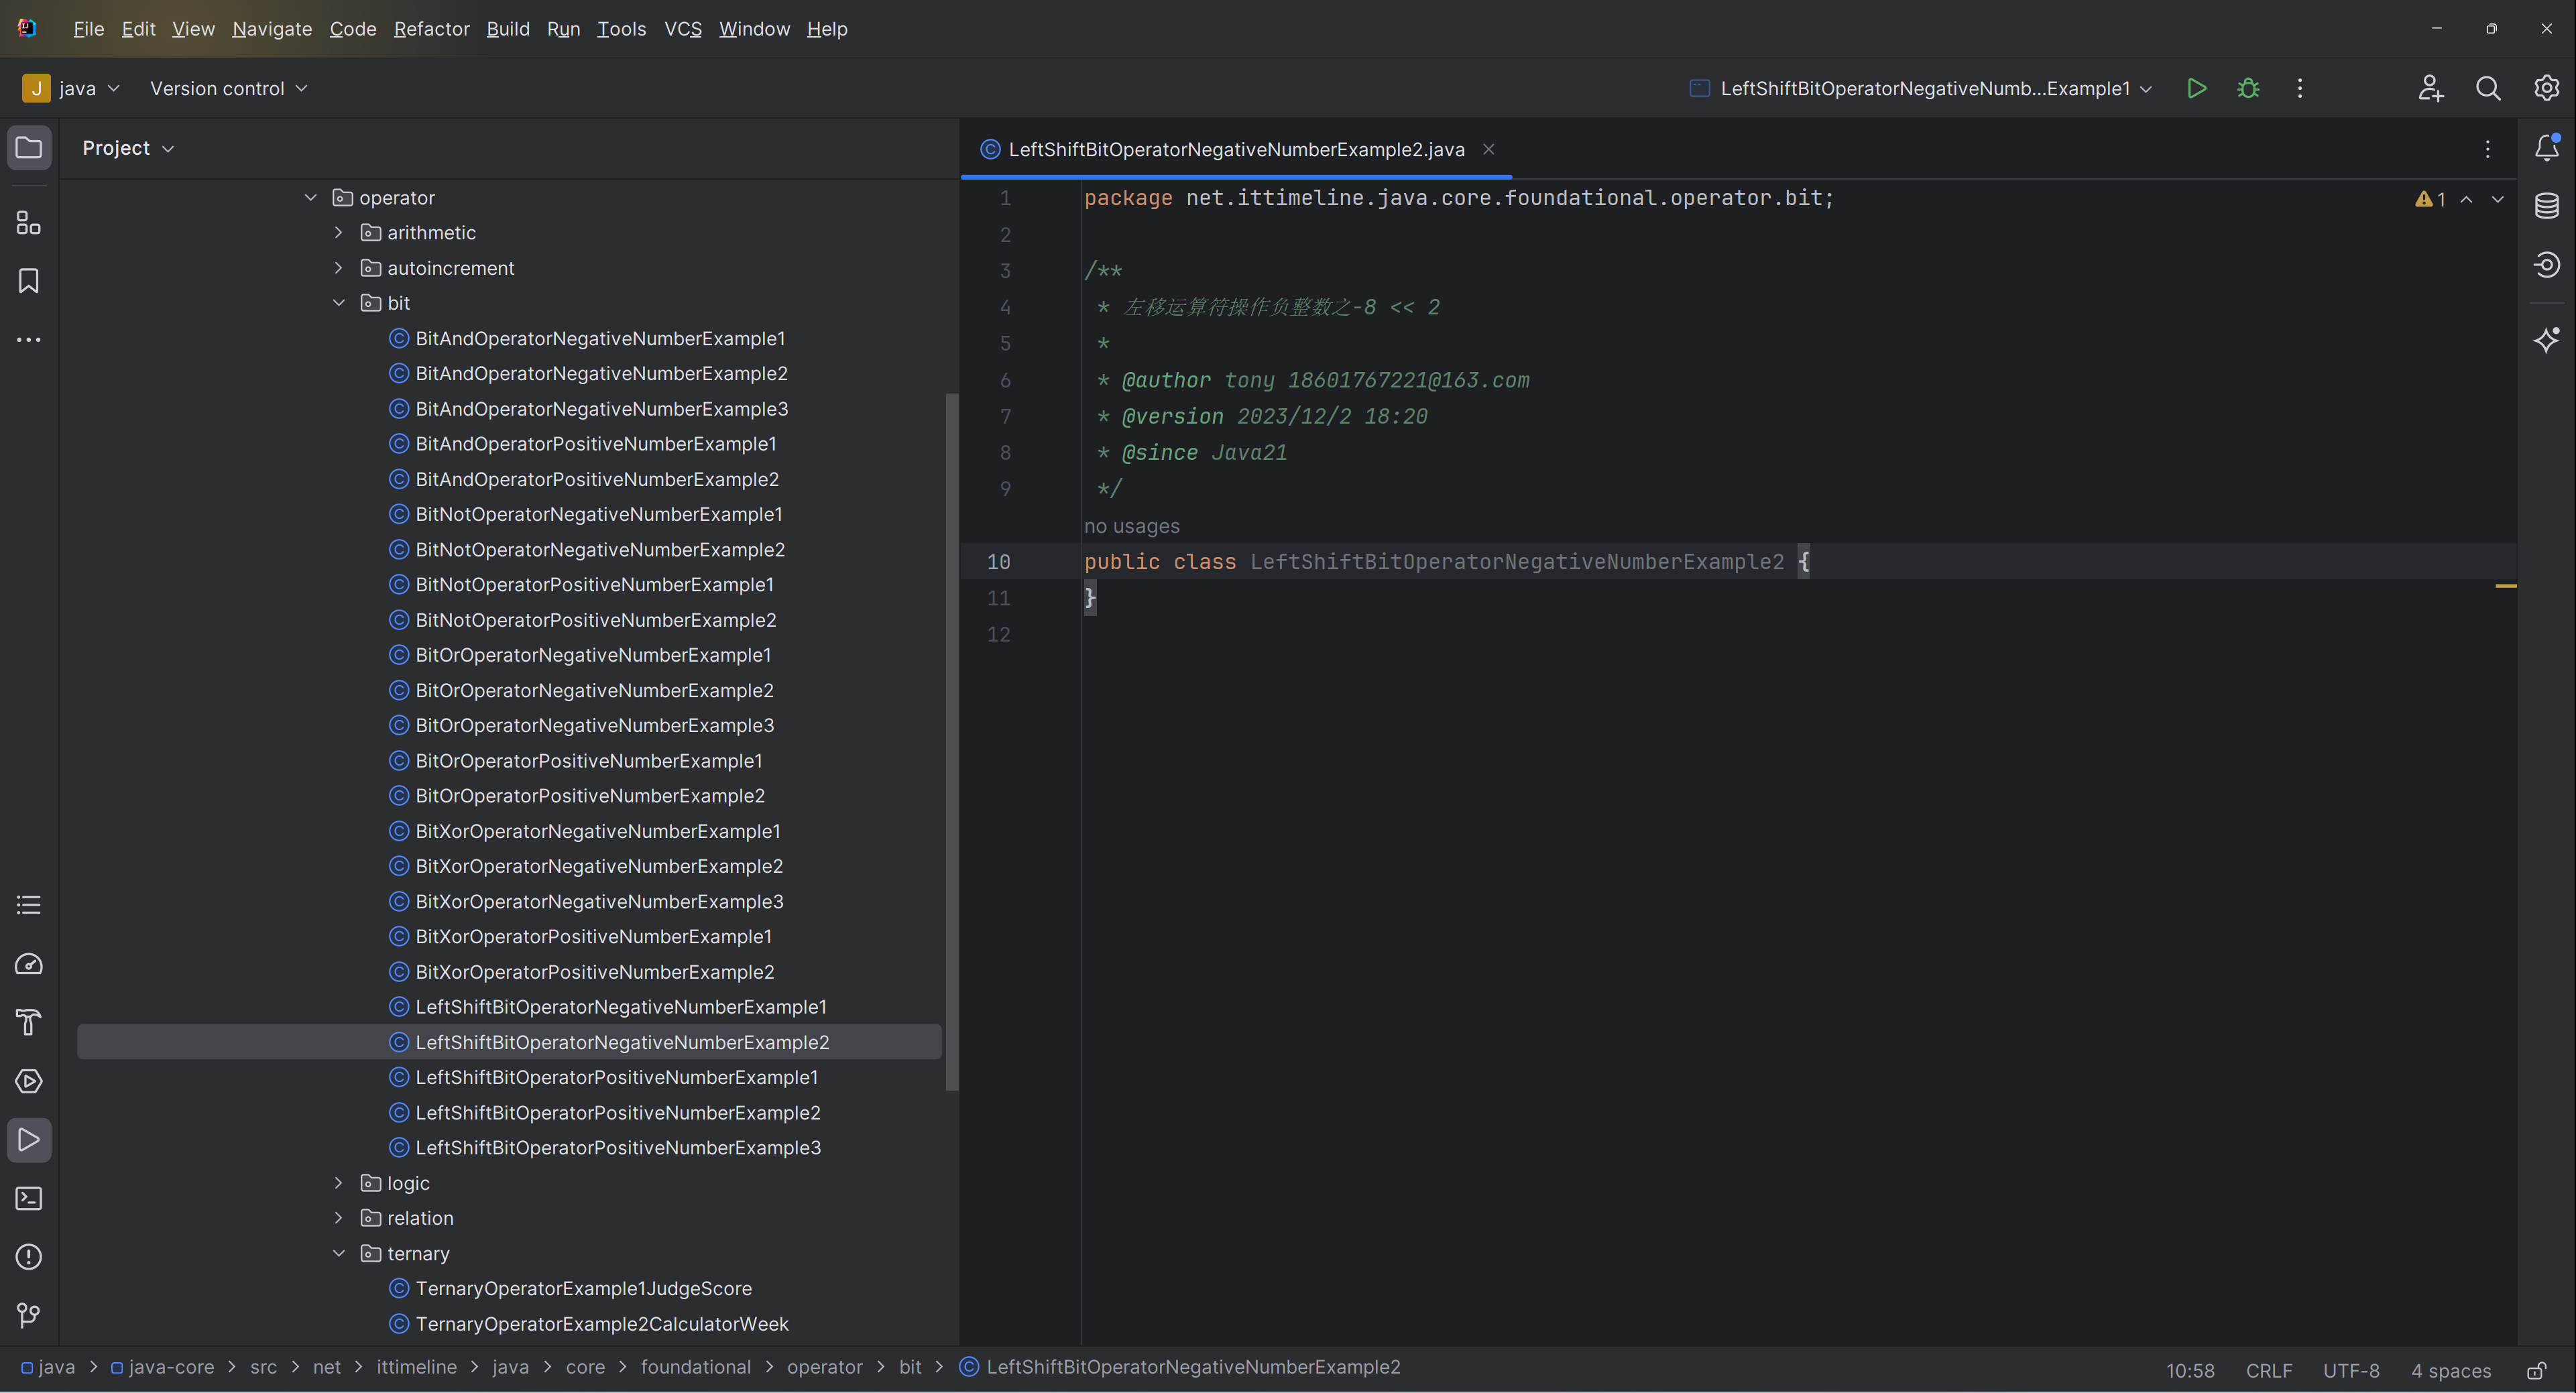The width and height of the screenshot is (2576, 1393).
Task: Open editor tab options vertical ellipsis
Action: pyautogui.click(x=2487, y=149)
